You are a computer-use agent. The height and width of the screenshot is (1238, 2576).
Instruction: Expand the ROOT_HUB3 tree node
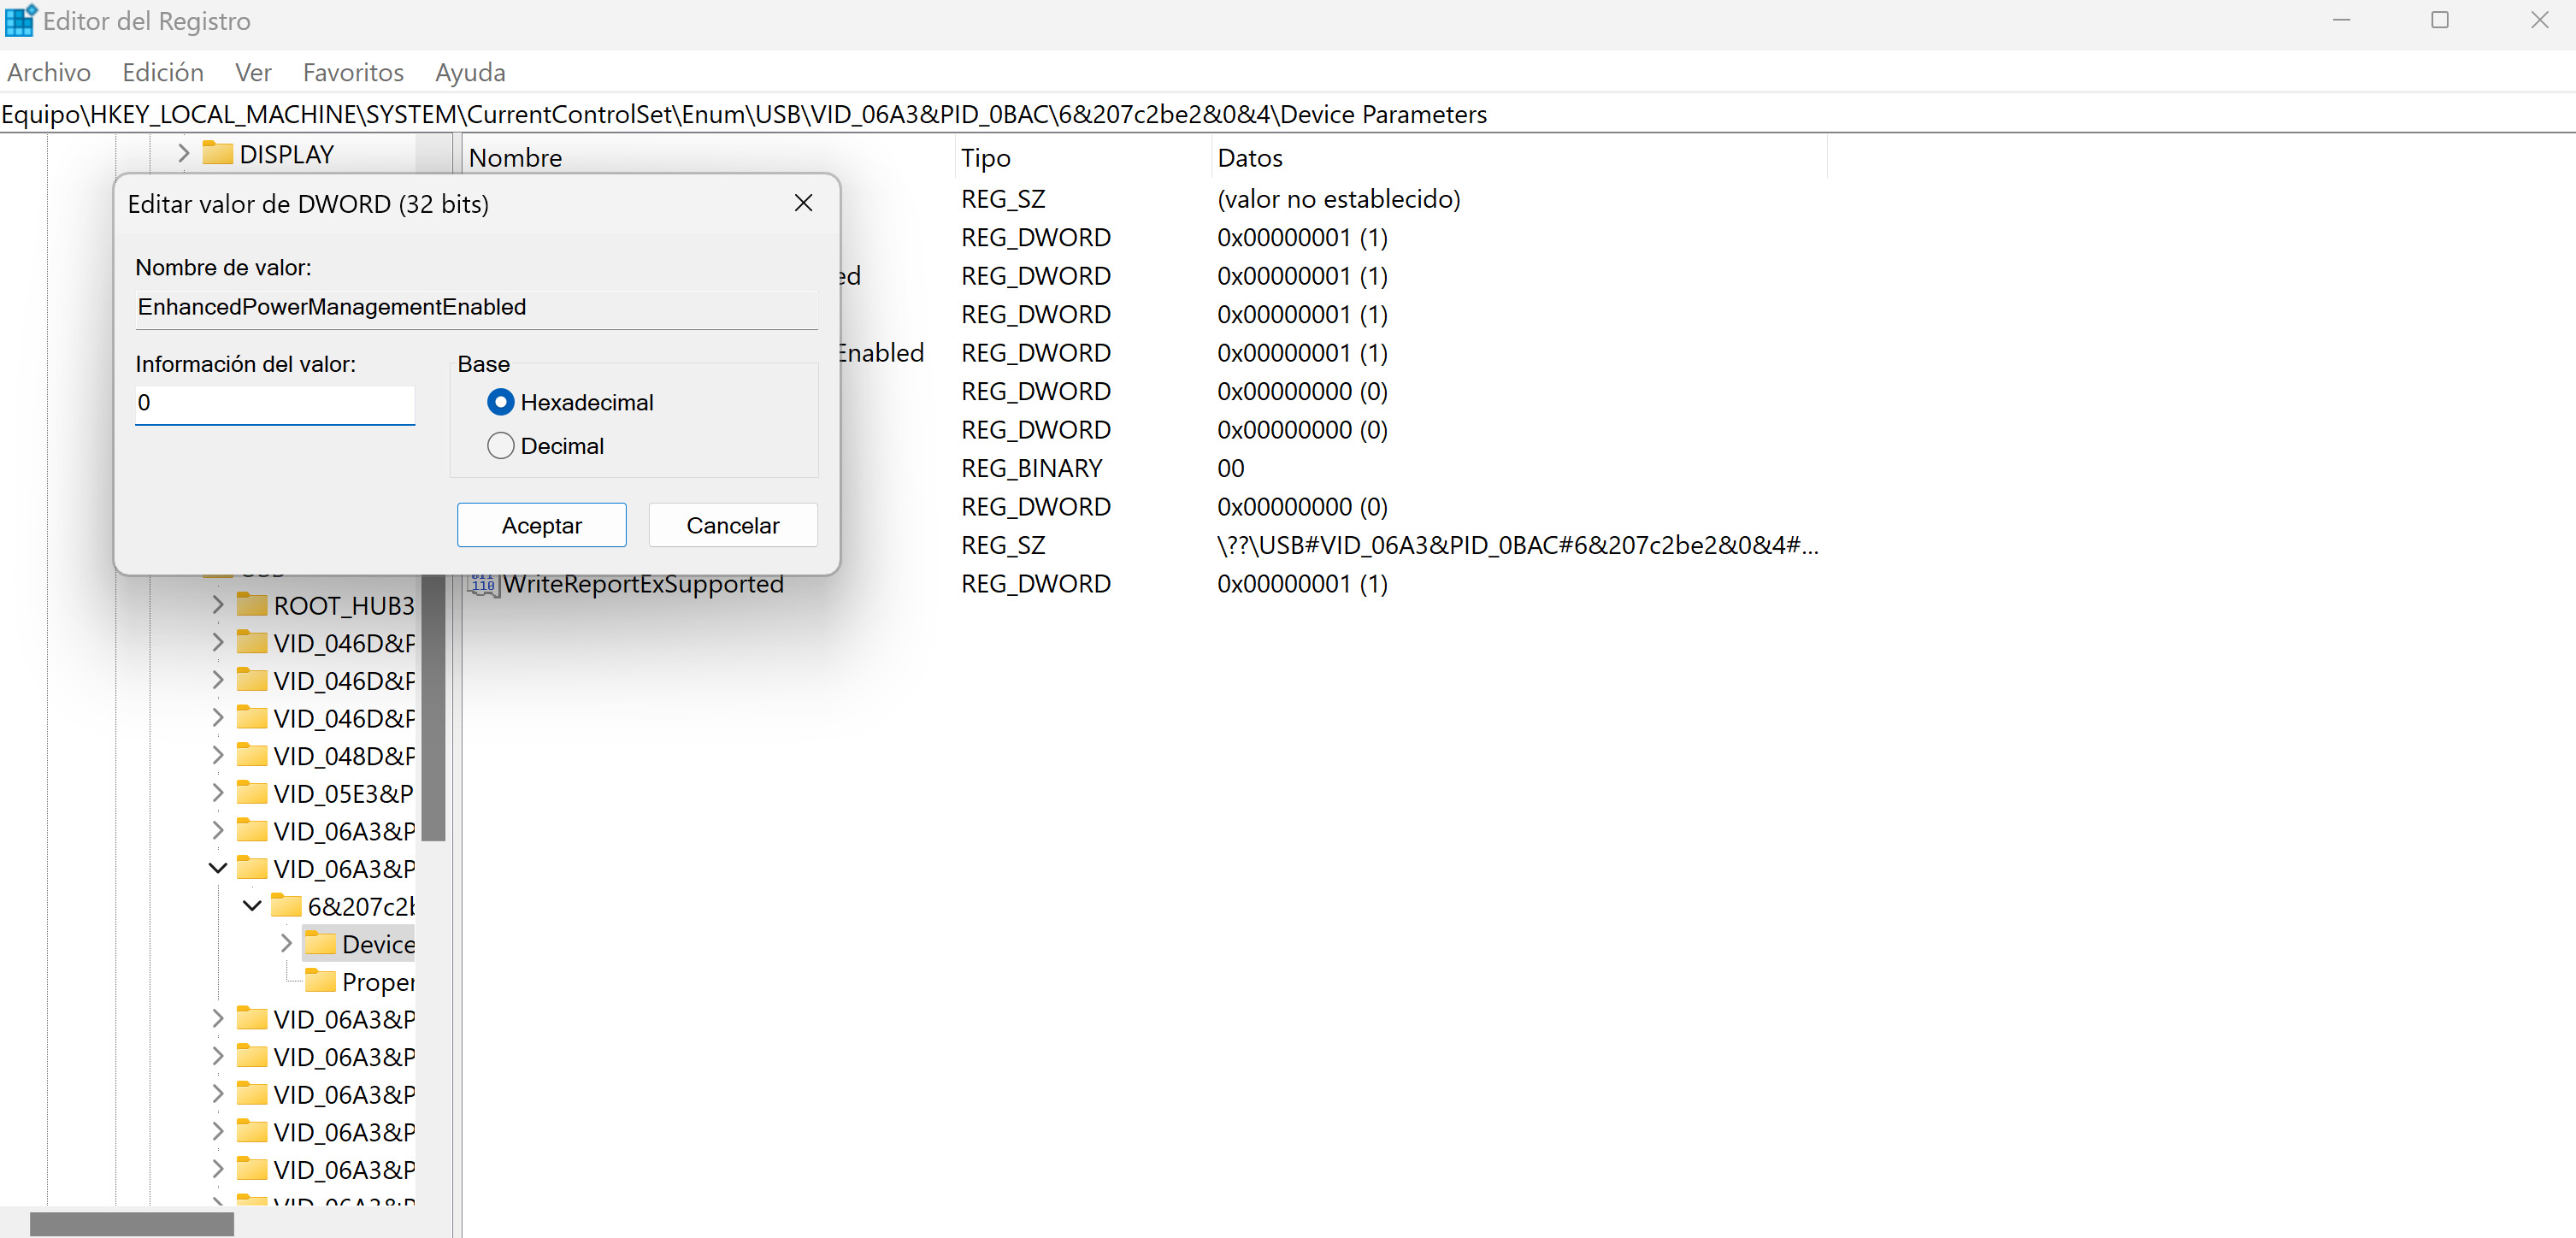pos(218,605)
